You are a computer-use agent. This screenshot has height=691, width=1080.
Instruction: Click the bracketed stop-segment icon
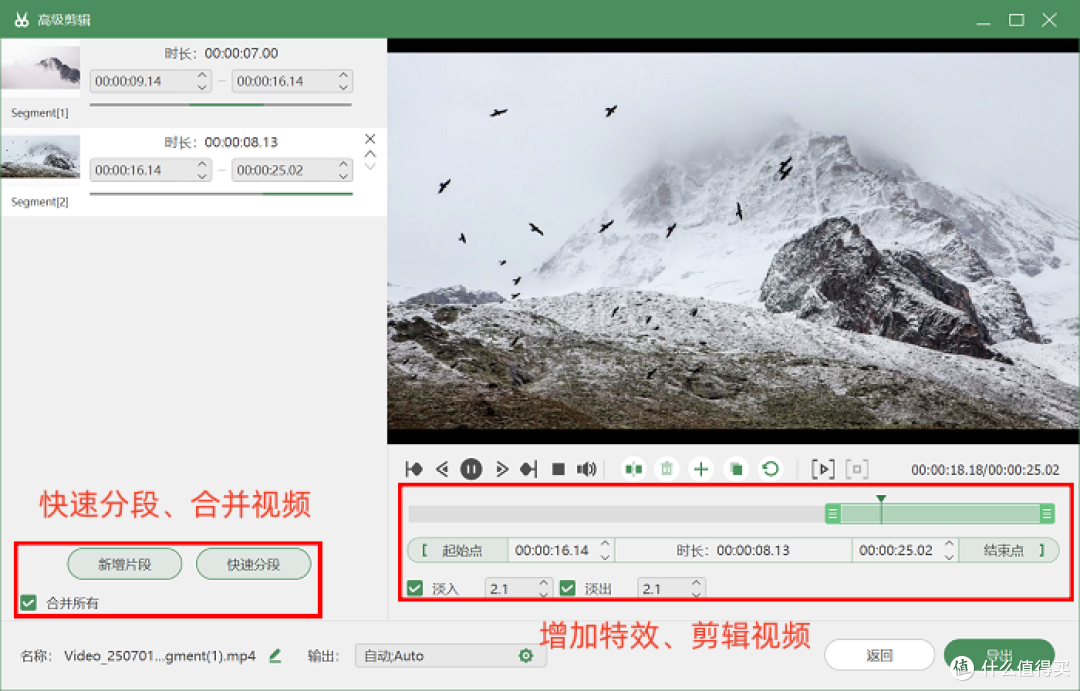(857, 469)
